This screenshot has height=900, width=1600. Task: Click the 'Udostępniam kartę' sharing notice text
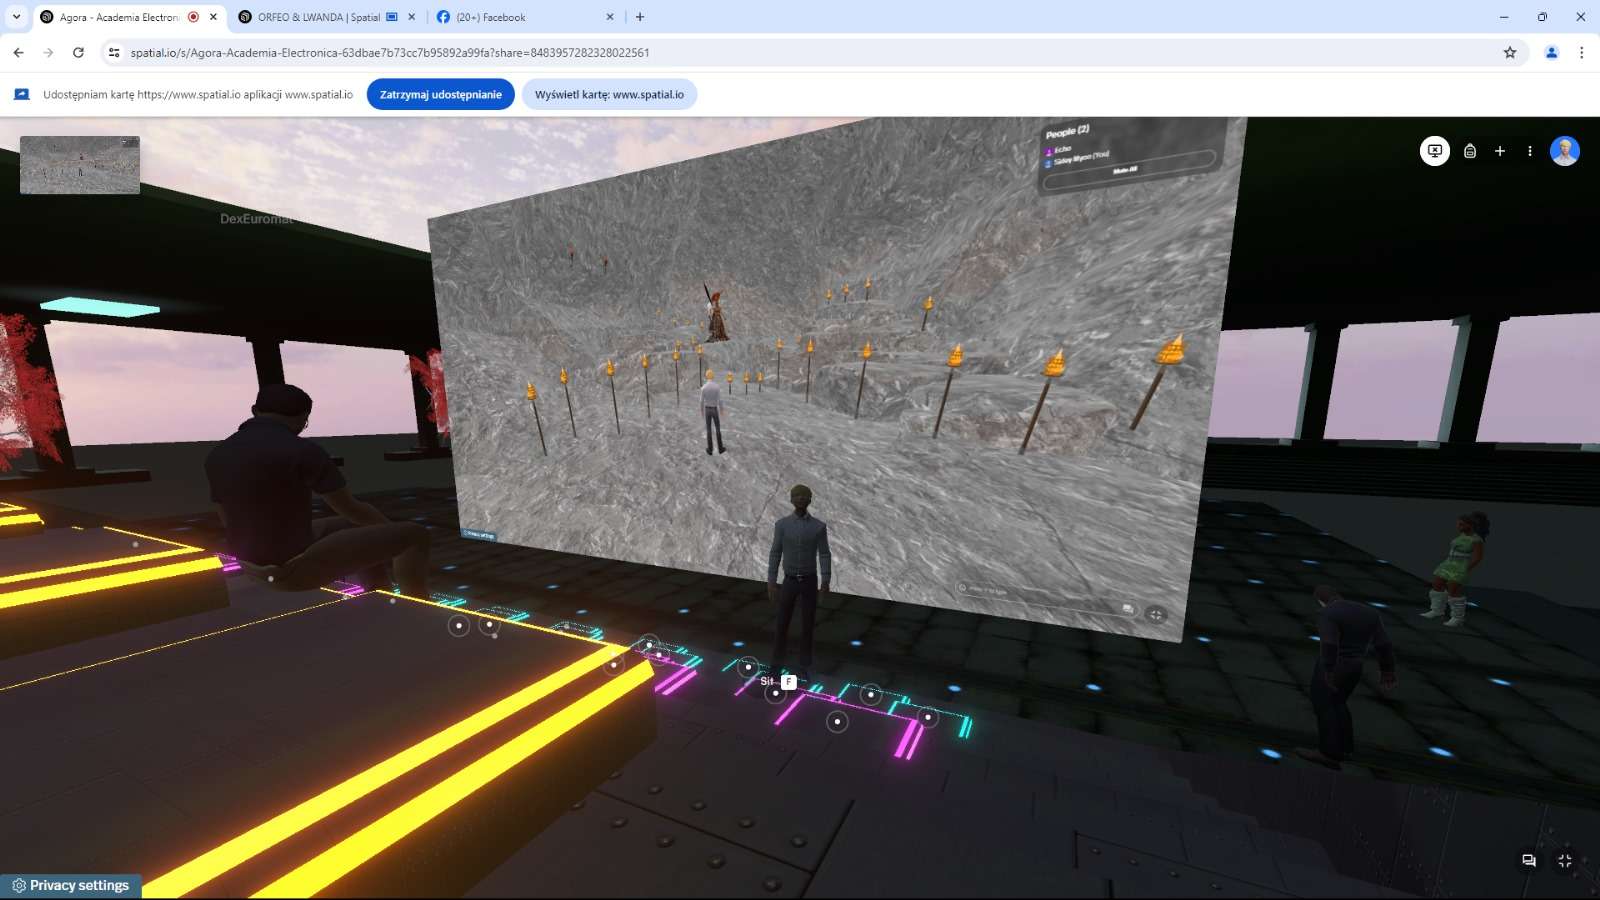click(x=198, y=95)
